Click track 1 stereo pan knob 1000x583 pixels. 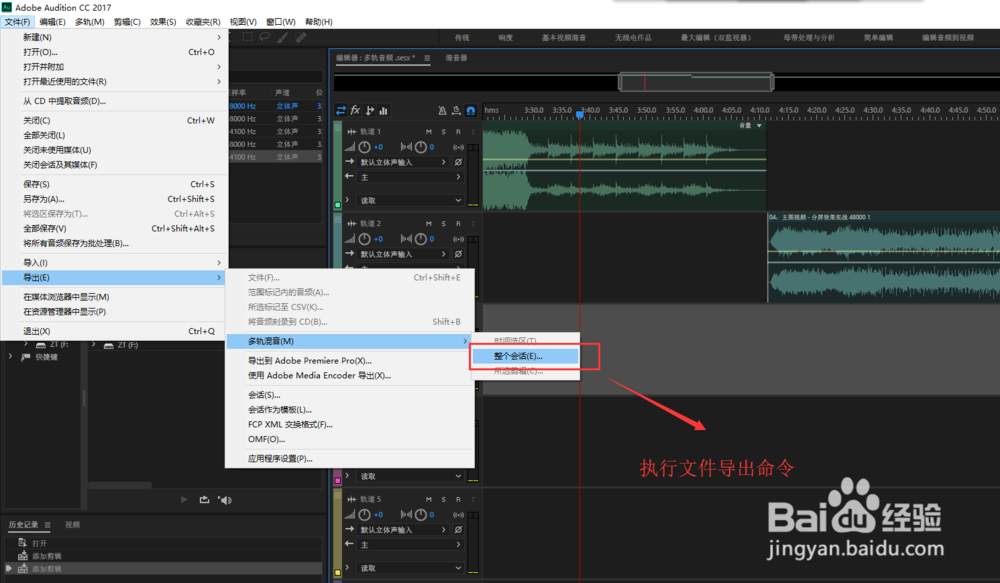pyautogui.click(x=420, y=147)
